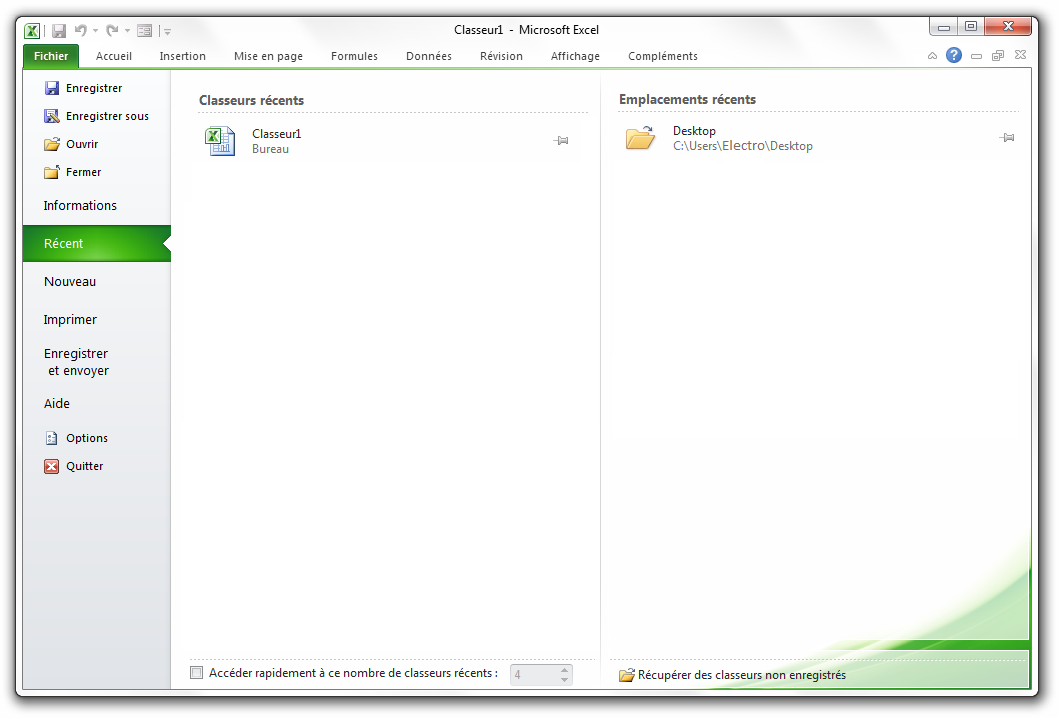Enable quick access to recent workbooks checkbox
1059x718 pixels.
[x=197, y=673]
